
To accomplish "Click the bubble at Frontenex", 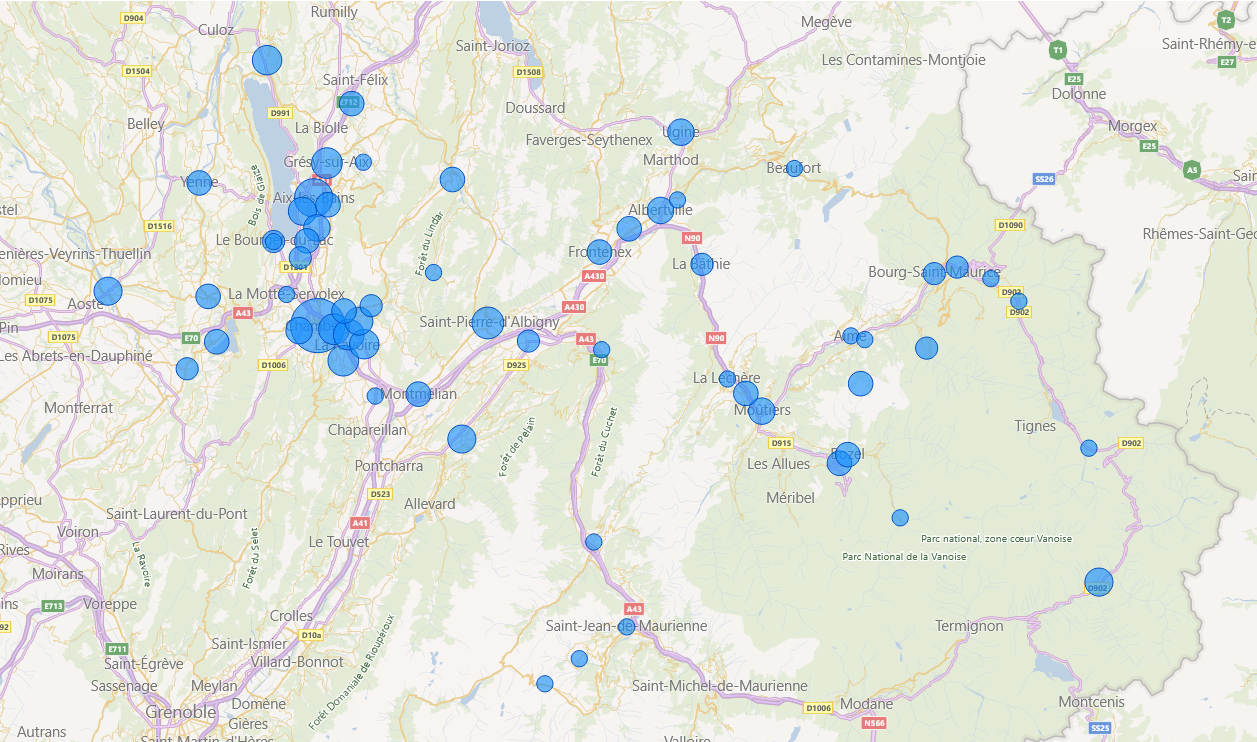I will pos(599,252).
